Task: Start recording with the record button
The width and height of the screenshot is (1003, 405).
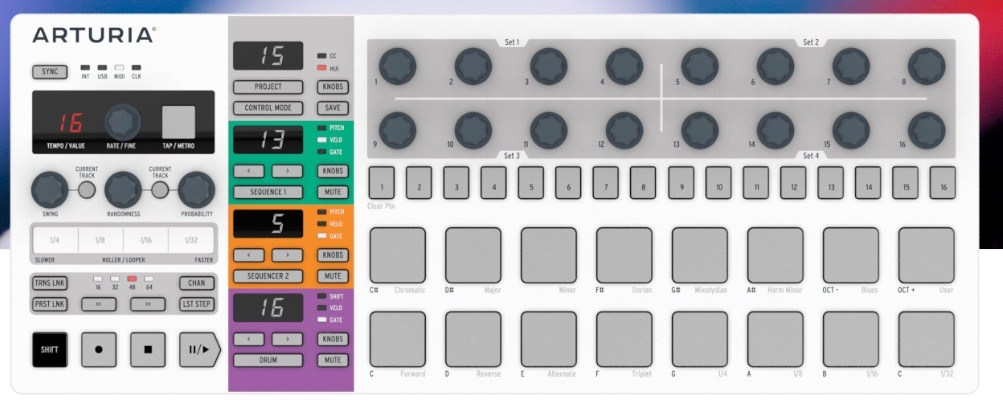Action: (99, 350)
